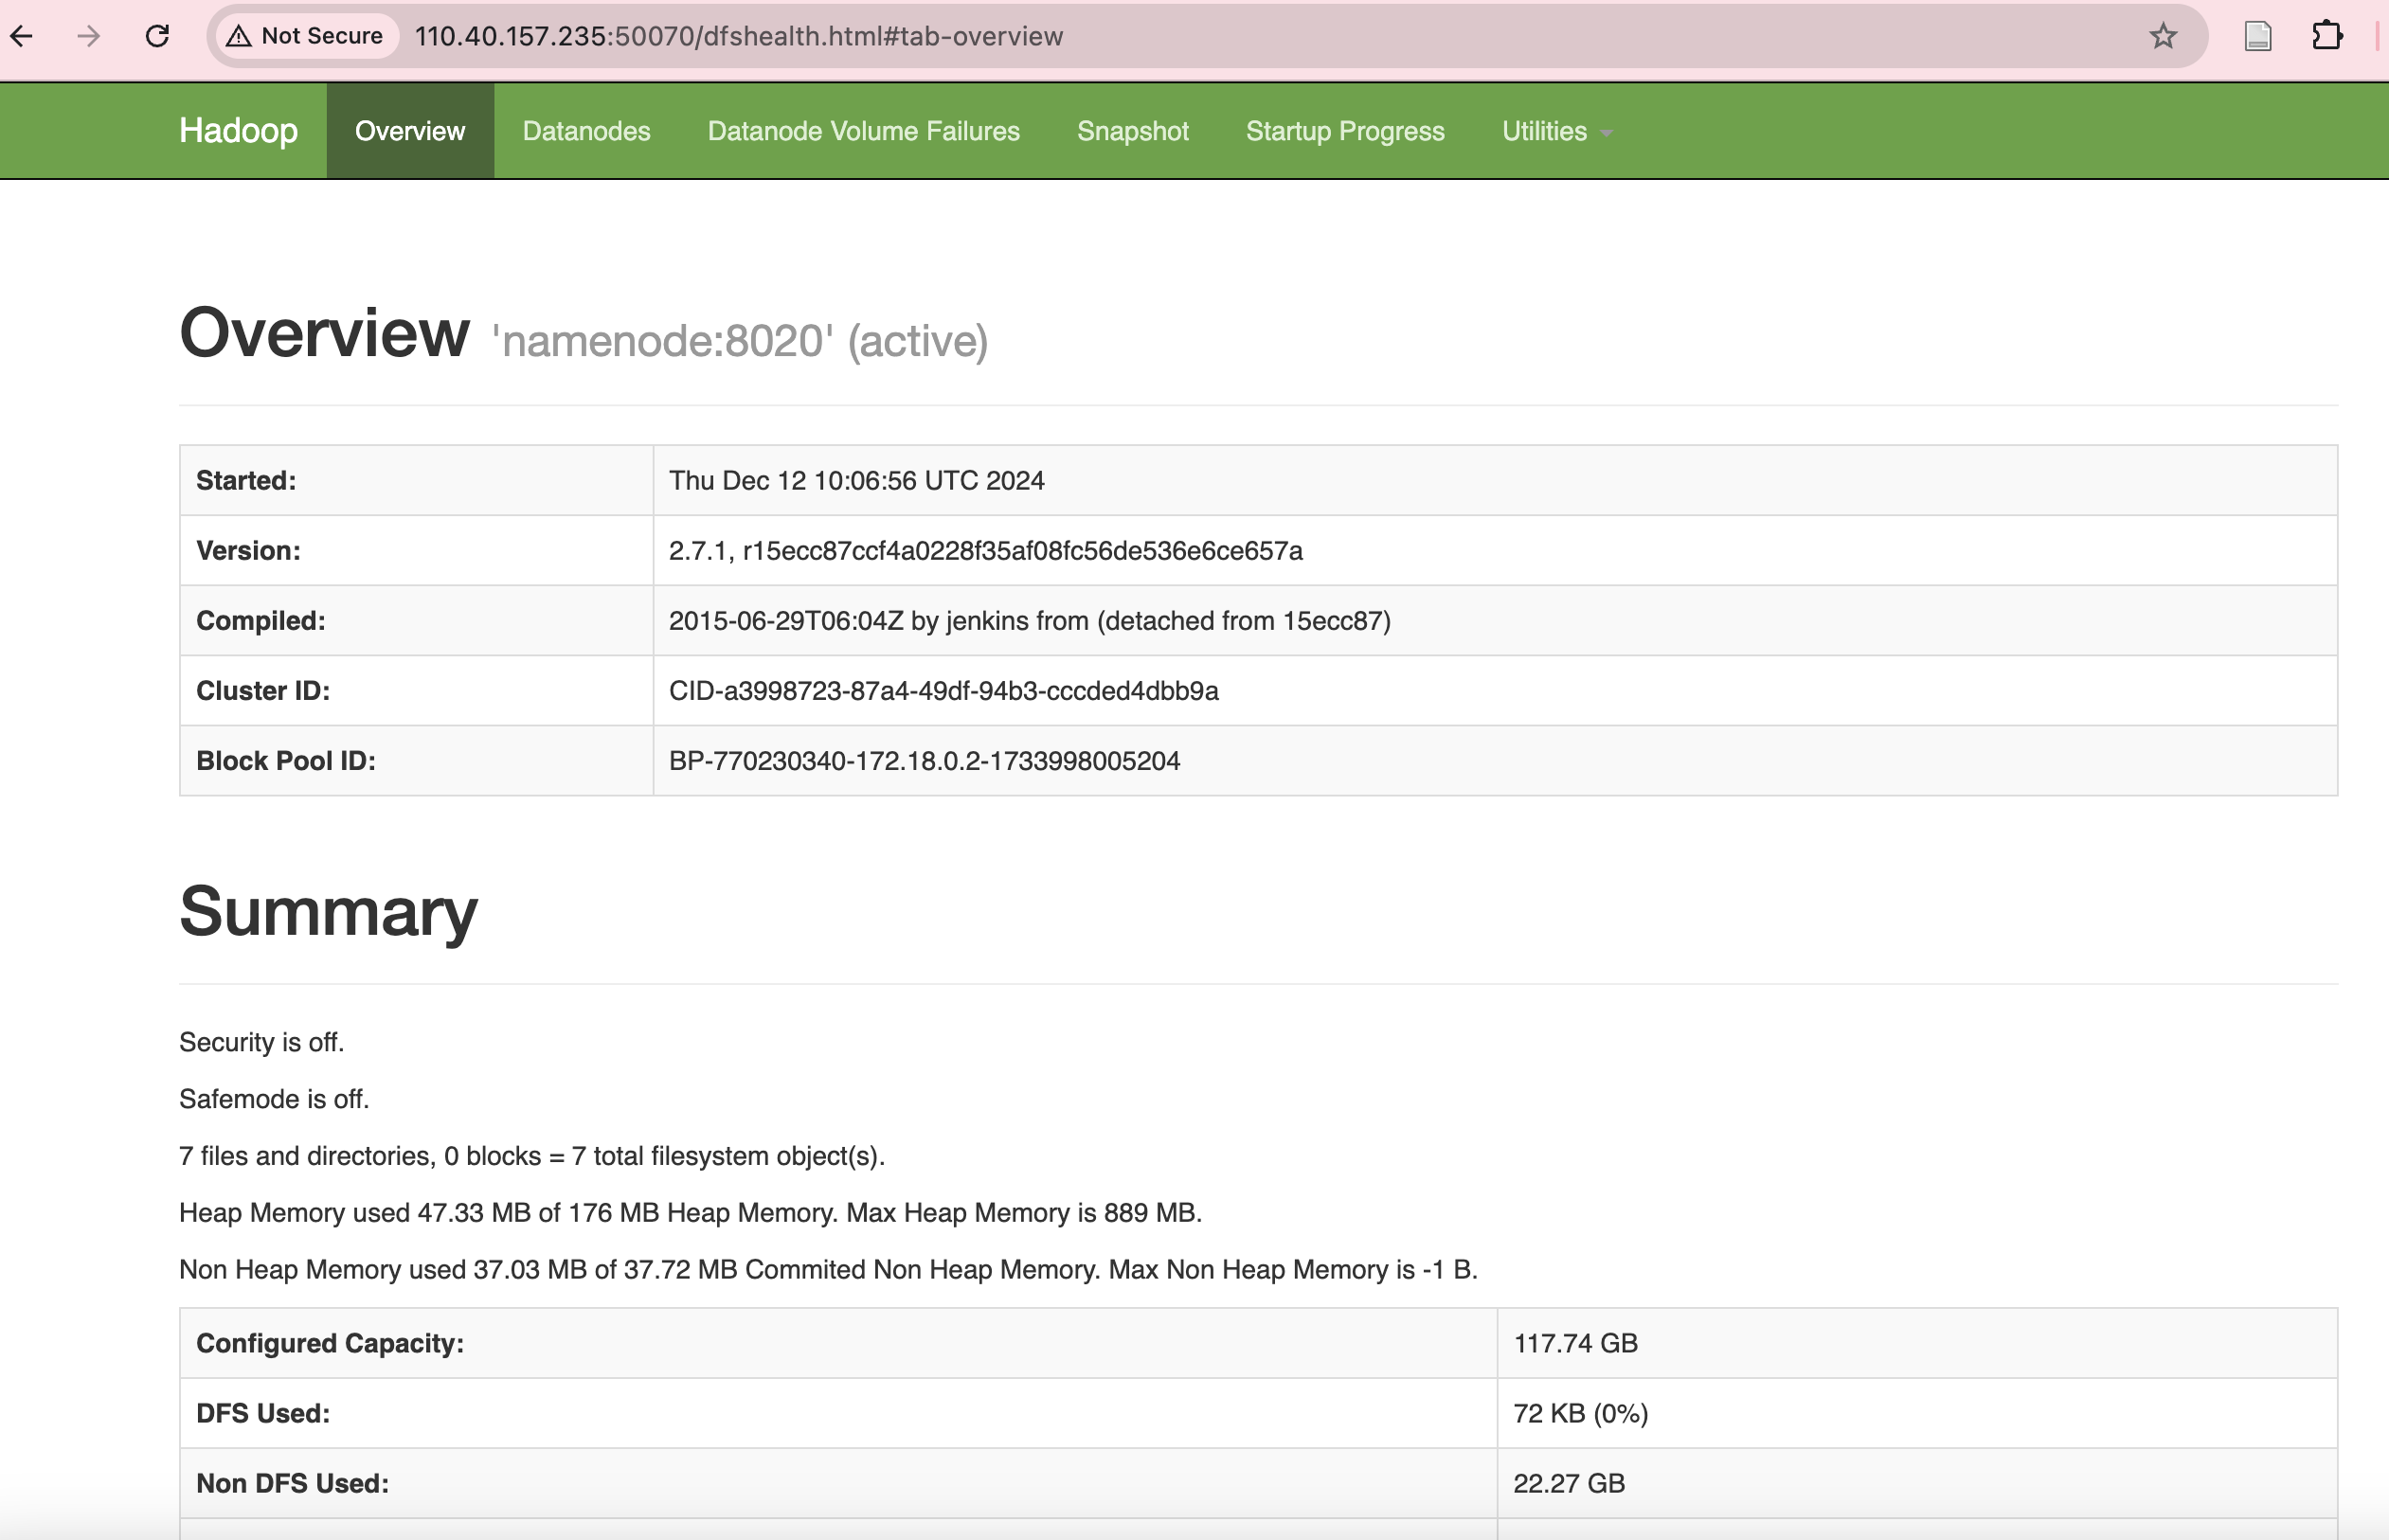Viewport: 2389px width, 1540px height.
Task: Click the 'Non DFS Used:' label
Action: click(x=292, y=1484)
